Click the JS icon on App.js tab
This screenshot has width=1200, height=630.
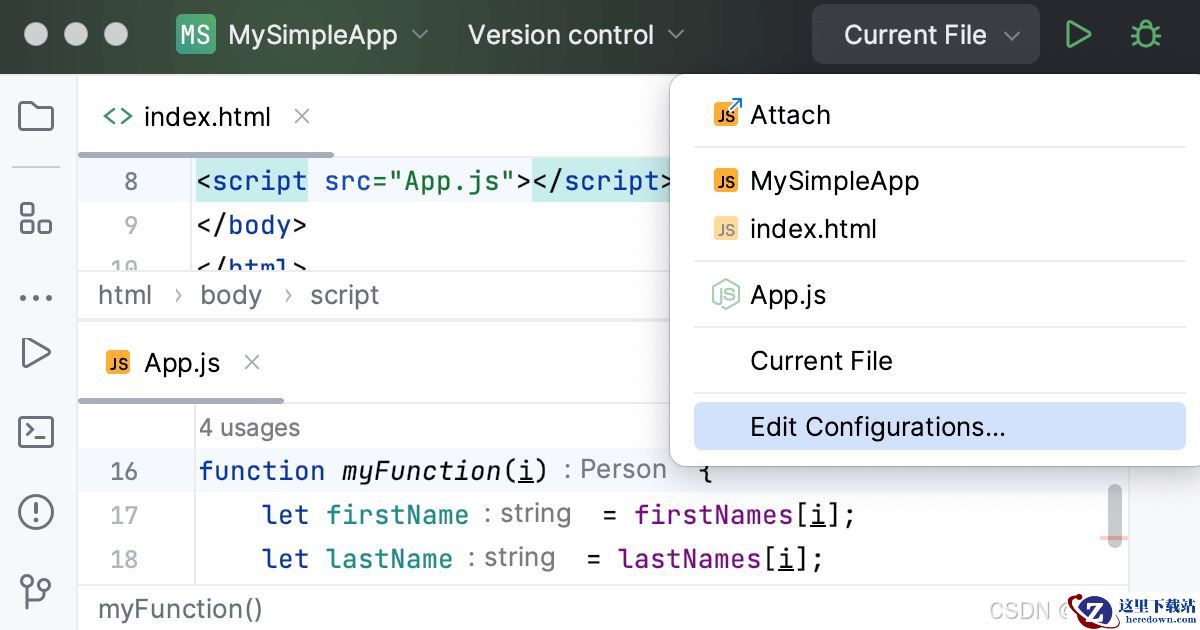(118, 363)
